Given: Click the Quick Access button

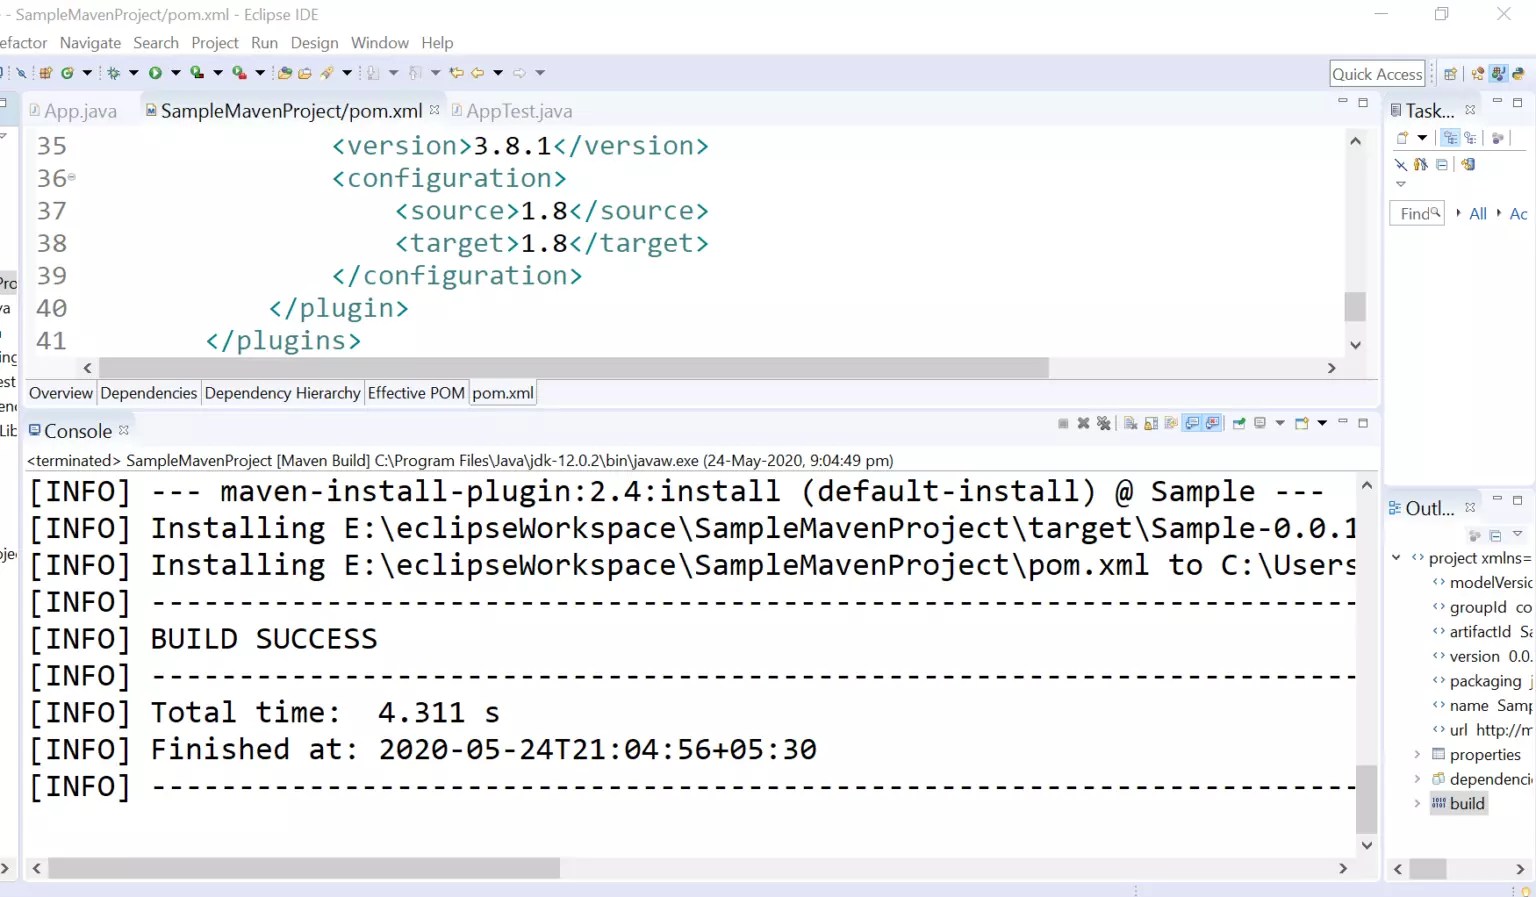Looking at the screenshot, I should [x=1377, y=72].
